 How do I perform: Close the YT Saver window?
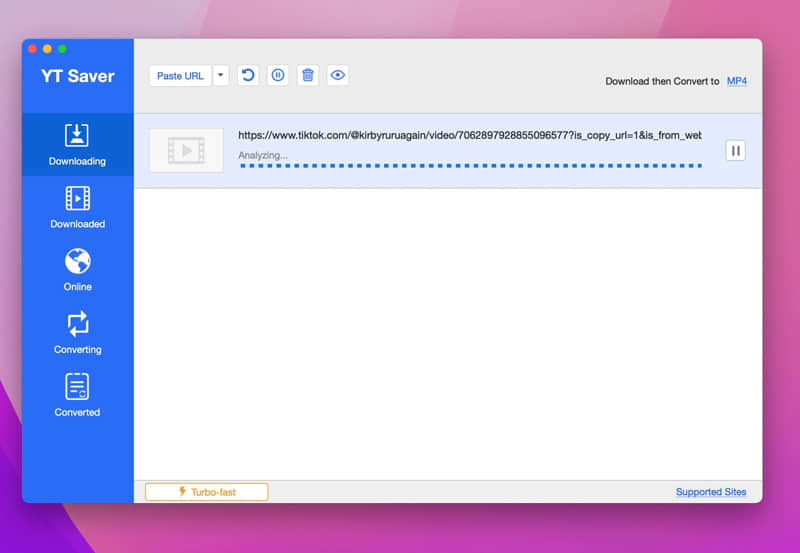tap(32, 48)
